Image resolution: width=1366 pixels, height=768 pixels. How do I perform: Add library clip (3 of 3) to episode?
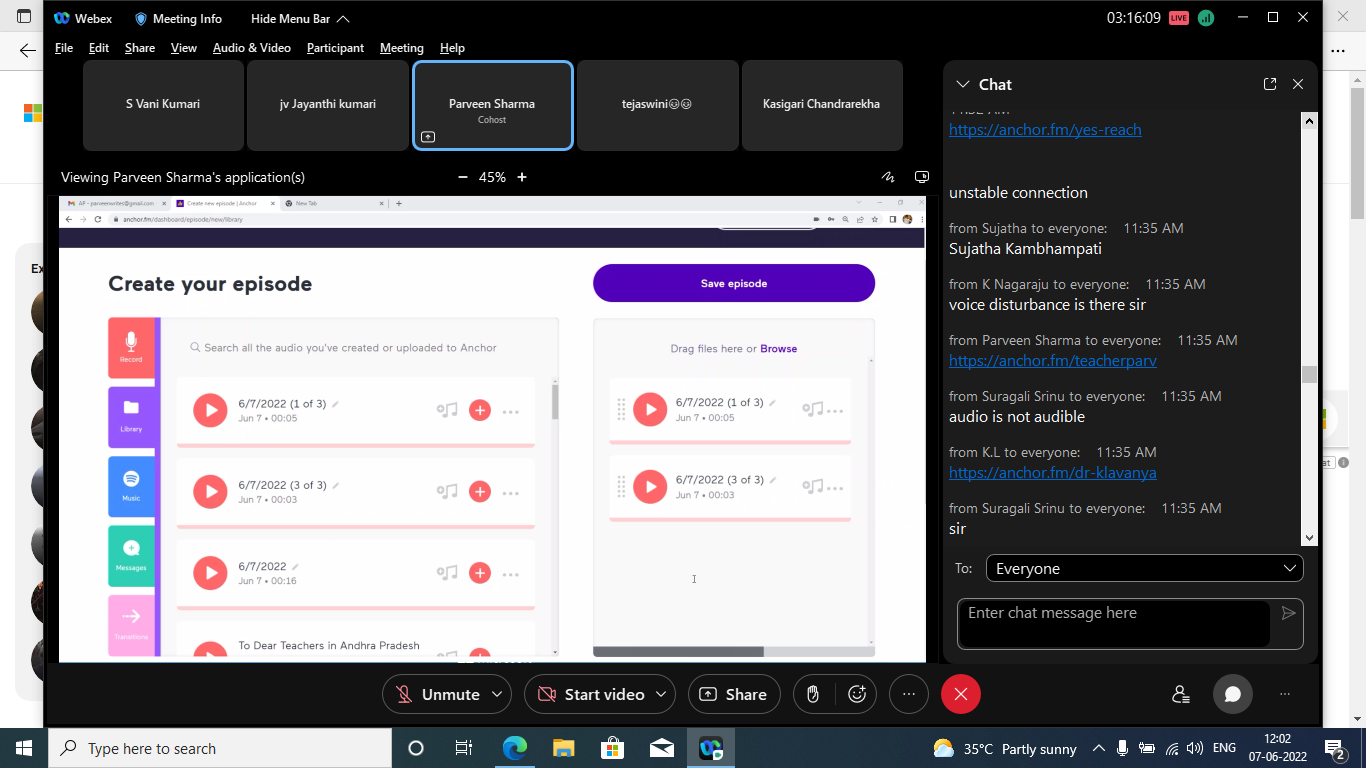(480, 492)
